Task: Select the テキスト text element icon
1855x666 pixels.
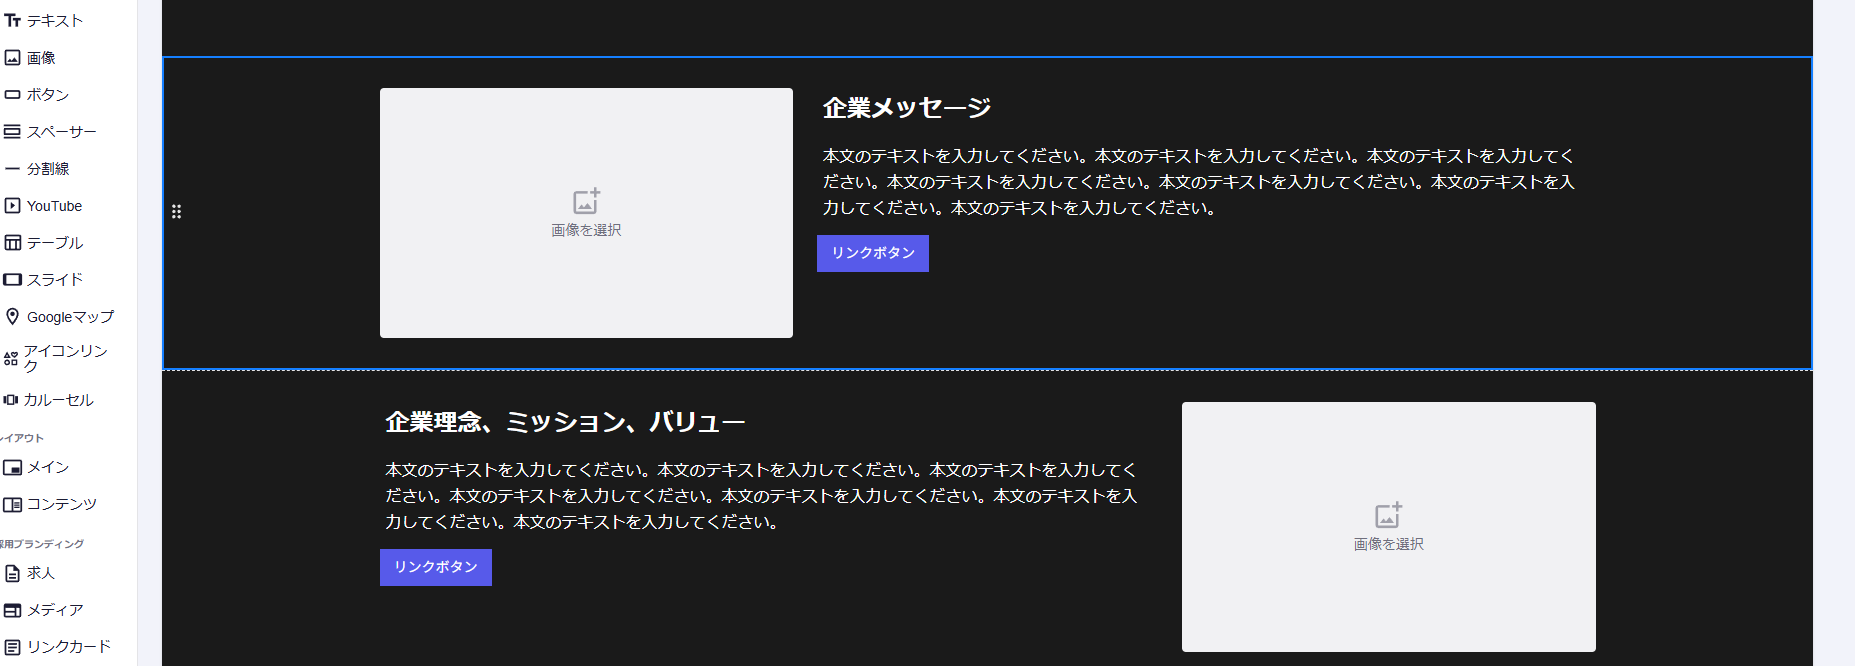Action: click(13, 21)
